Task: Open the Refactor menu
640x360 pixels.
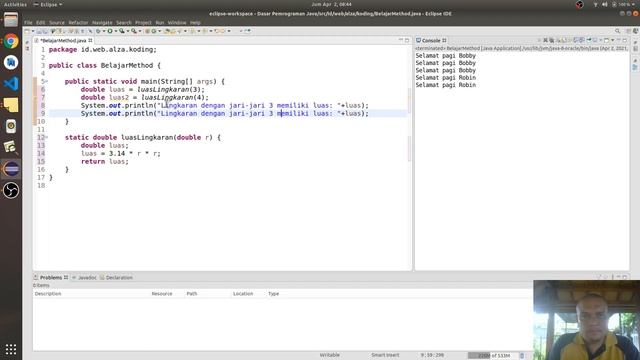Action: [x=78, y=22]
